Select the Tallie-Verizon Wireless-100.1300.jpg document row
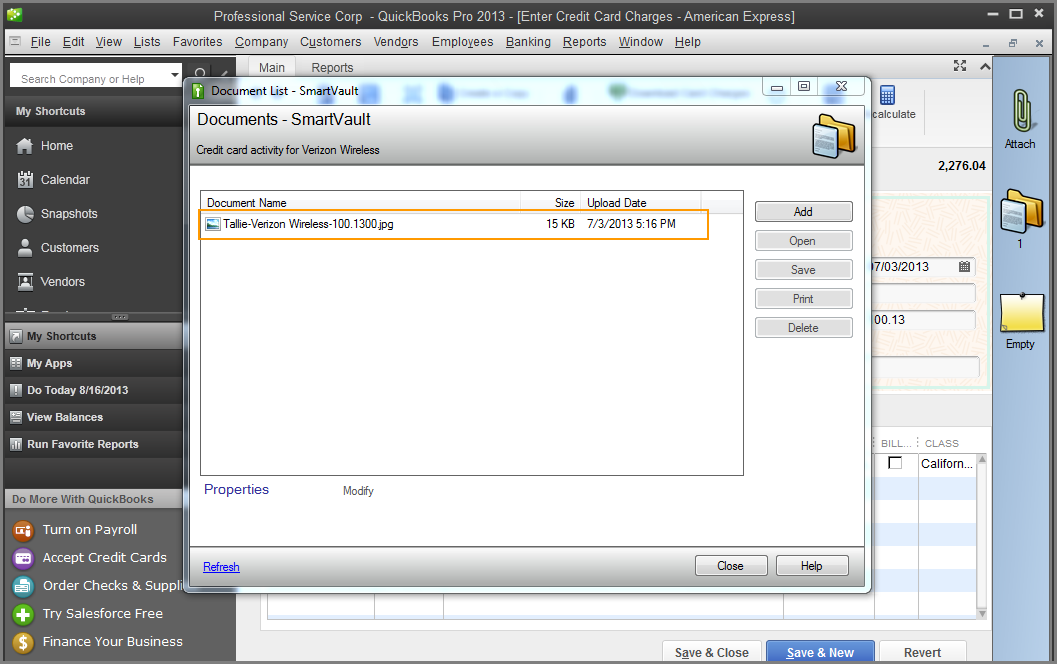Screen dimensions: 1057x664 pyautogui.click(x=454, y=224)
